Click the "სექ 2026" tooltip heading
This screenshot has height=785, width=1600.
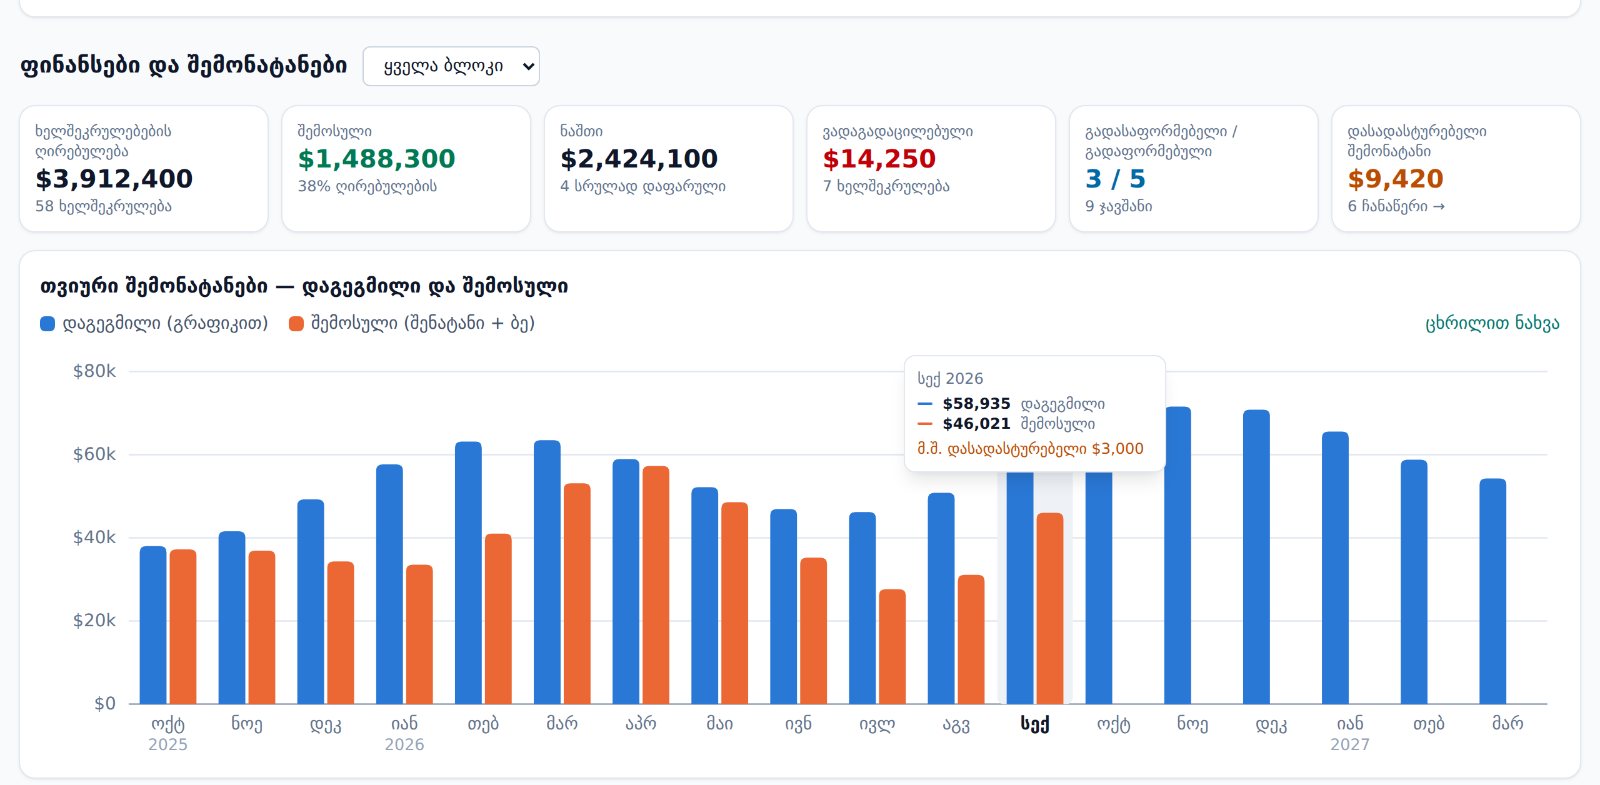(x=950, y=379)
